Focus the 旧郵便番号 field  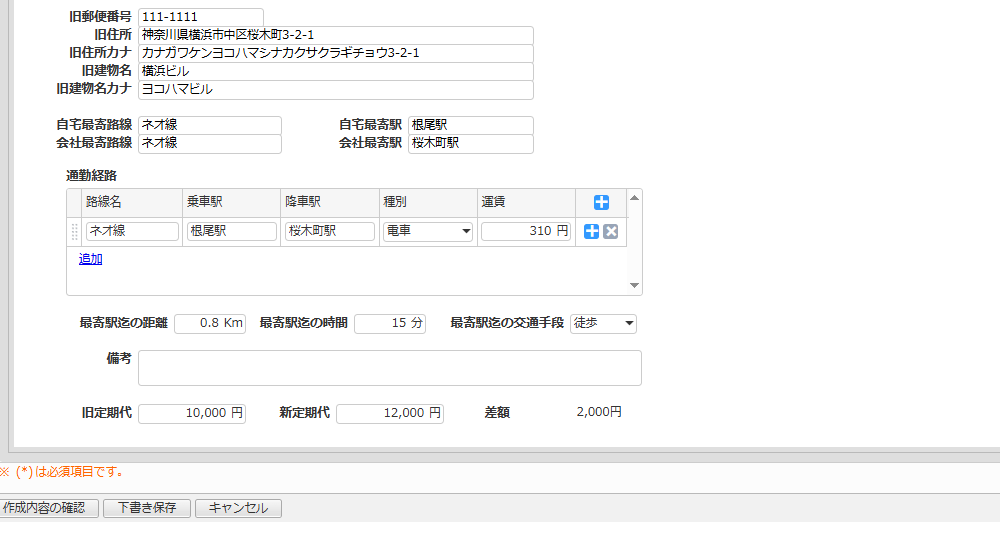(x=201, y=18)
